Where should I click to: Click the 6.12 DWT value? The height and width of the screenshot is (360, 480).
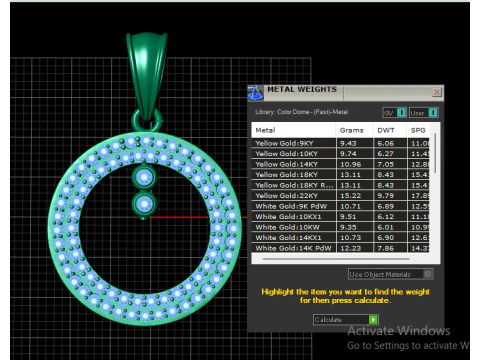point(386,217)
